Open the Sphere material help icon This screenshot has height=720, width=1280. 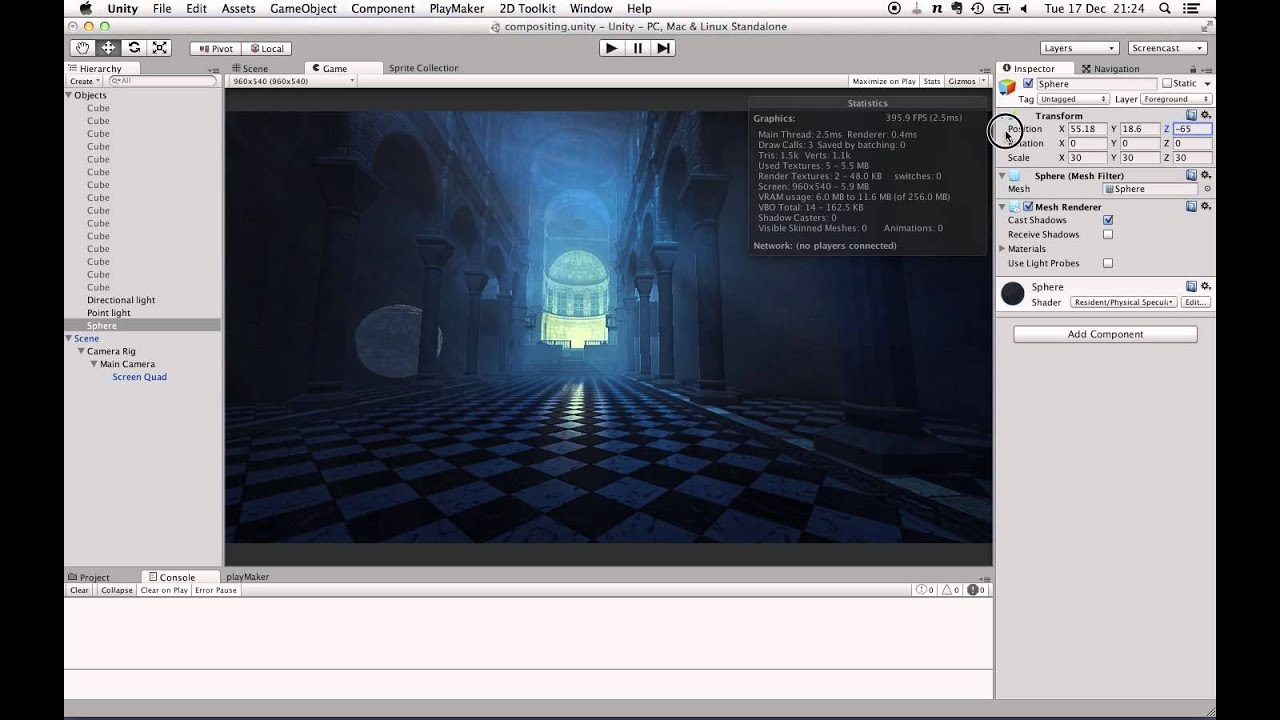[1191, 287]
